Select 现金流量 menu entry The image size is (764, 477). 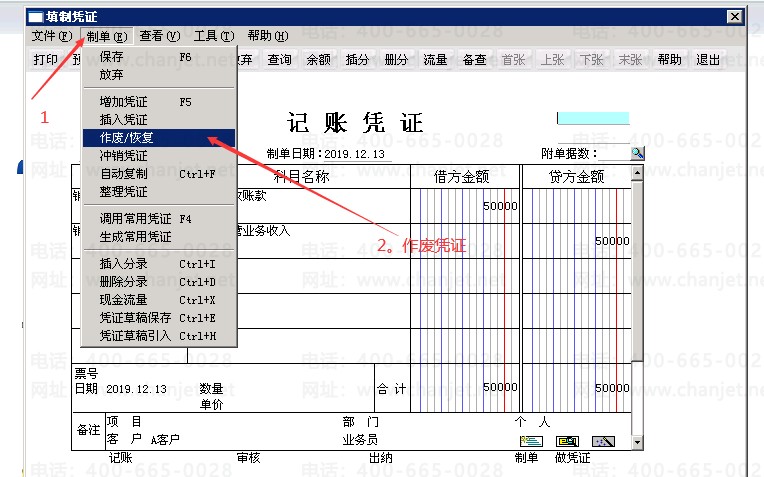click(159, 300)
